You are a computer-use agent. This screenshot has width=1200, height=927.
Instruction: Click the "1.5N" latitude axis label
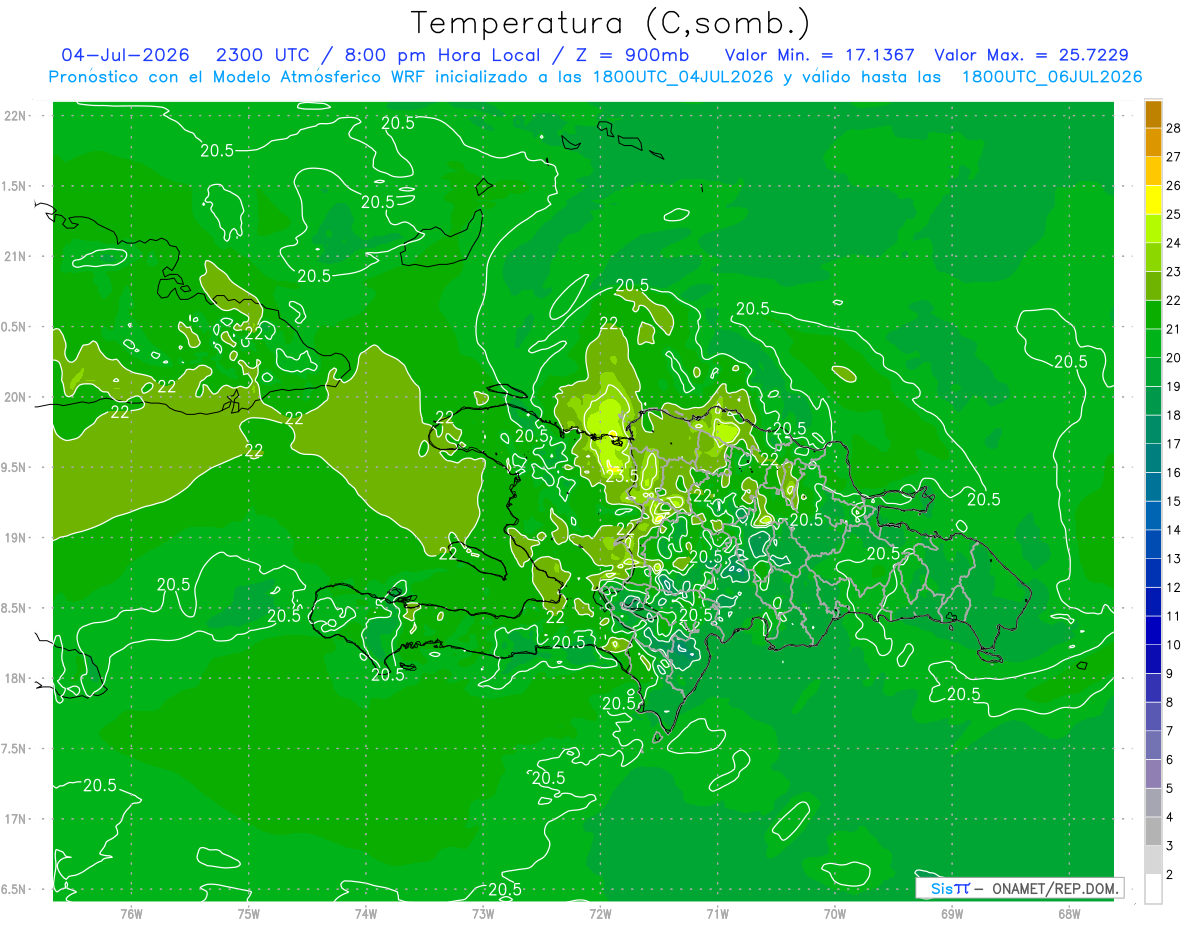[15, 186]
